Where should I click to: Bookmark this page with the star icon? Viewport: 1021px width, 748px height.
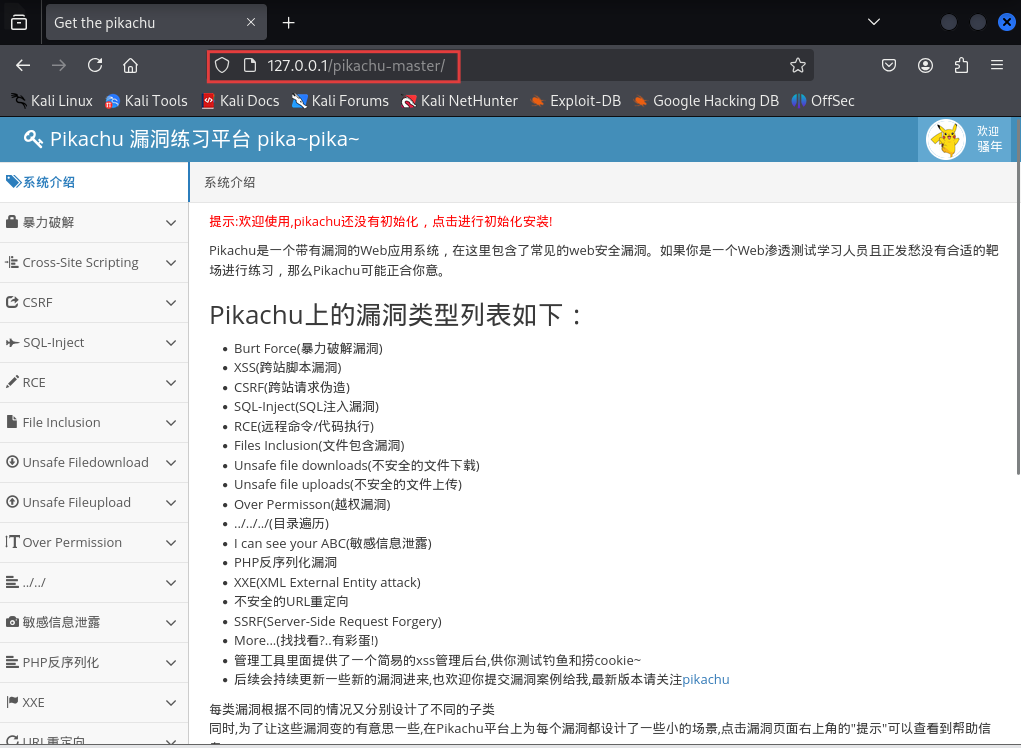798,66
